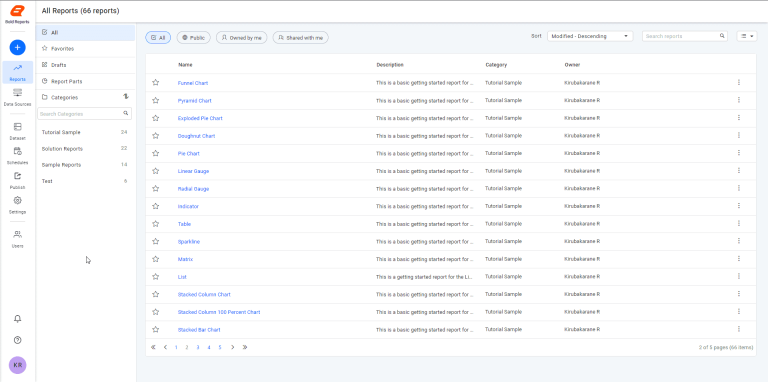768x382 pixels.
Task: Jump to the last page of reports
Action: point(245,347)
